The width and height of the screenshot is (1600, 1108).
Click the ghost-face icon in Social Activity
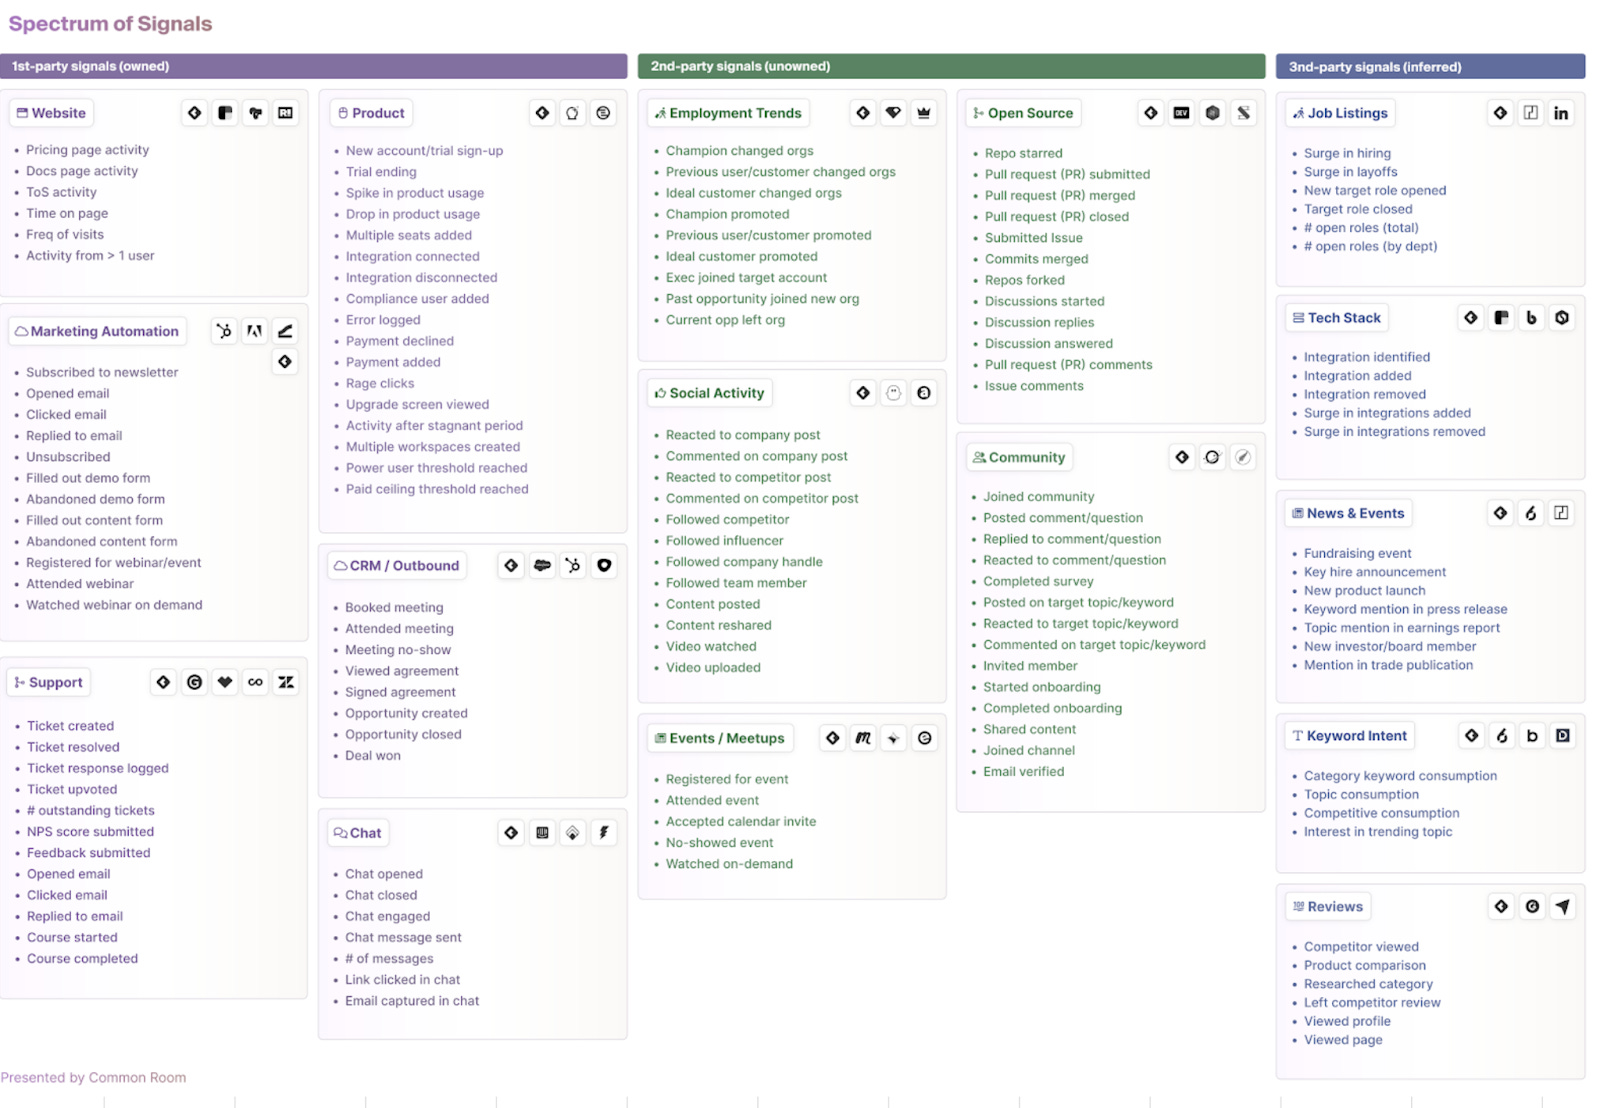pos(894,393)
